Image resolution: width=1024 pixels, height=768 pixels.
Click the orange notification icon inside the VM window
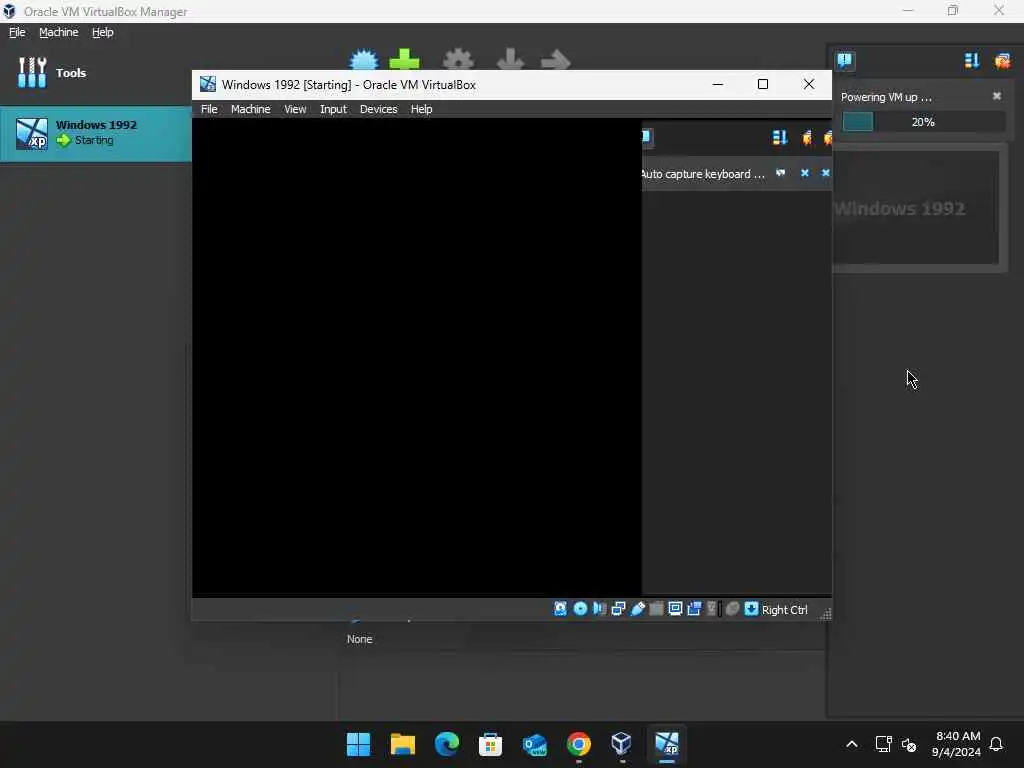tap(807, 137)
